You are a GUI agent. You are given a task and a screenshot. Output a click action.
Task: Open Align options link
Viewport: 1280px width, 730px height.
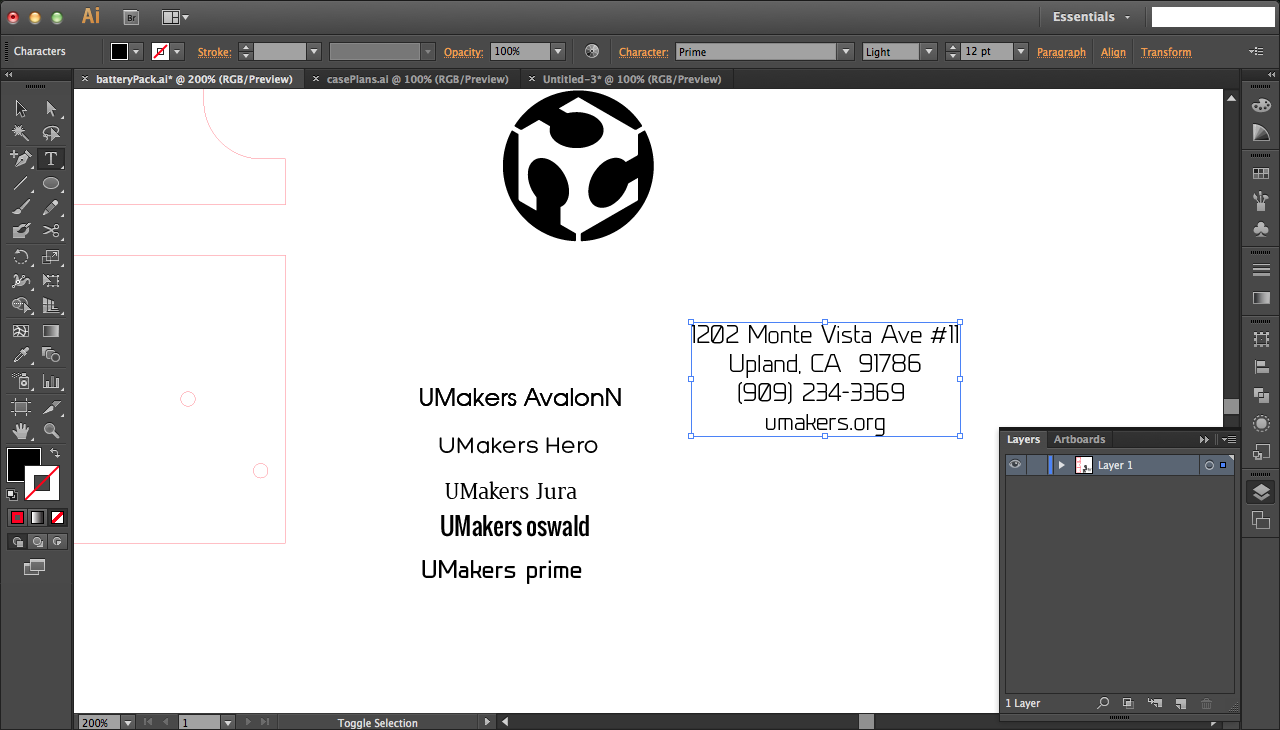1113,52
